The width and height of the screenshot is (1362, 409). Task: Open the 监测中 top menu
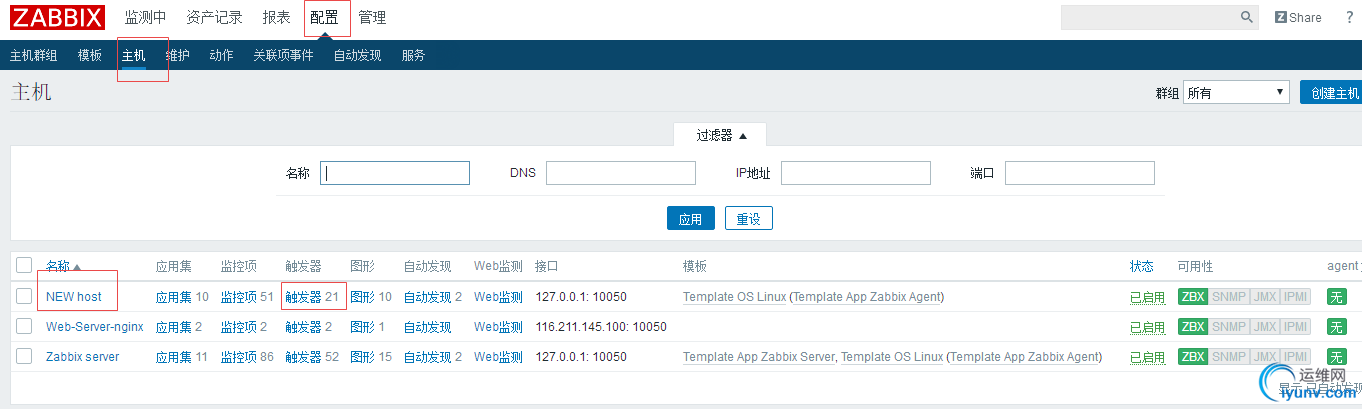click(145, 18)
